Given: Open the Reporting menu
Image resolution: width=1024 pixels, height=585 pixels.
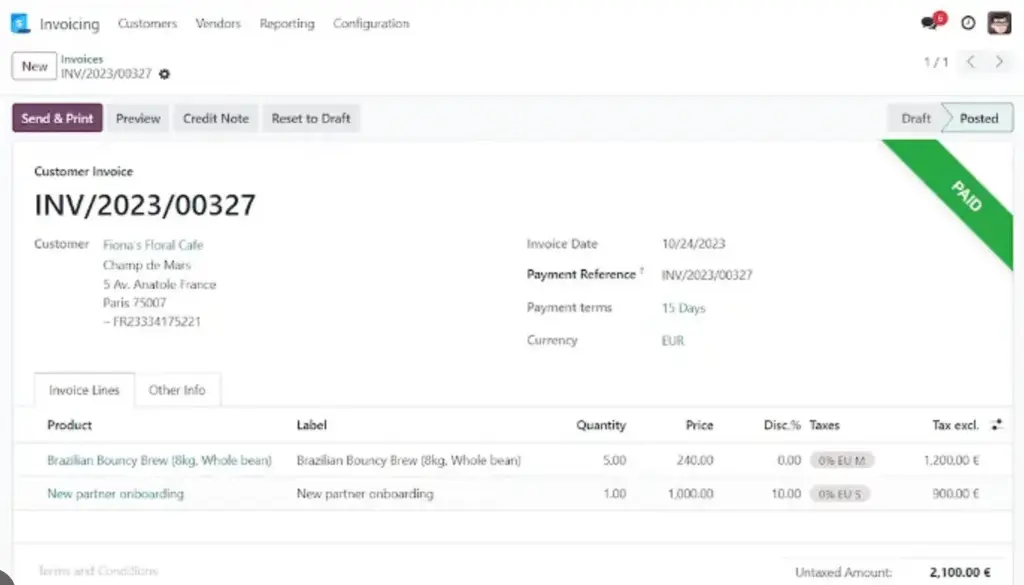Looking at the screenshot, I should (x=287, y=23).
